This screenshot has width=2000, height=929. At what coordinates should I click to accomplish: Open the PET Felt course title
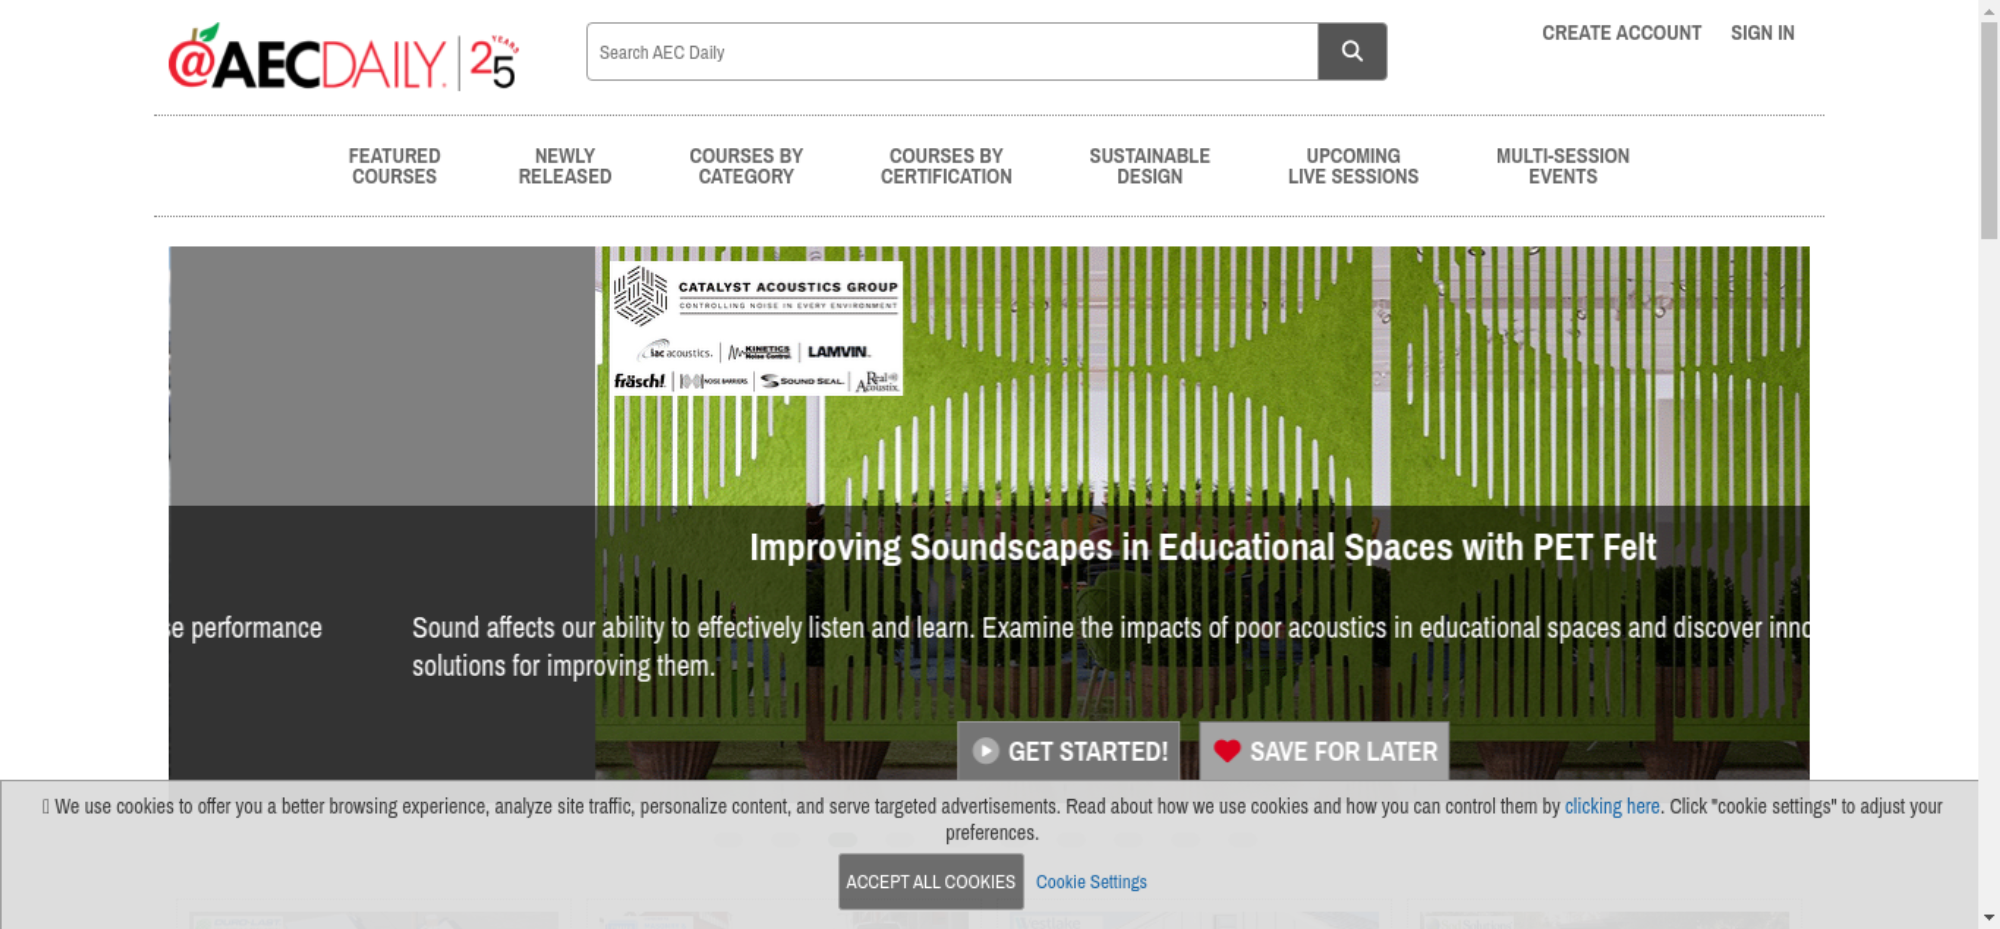coord(1202,548)
